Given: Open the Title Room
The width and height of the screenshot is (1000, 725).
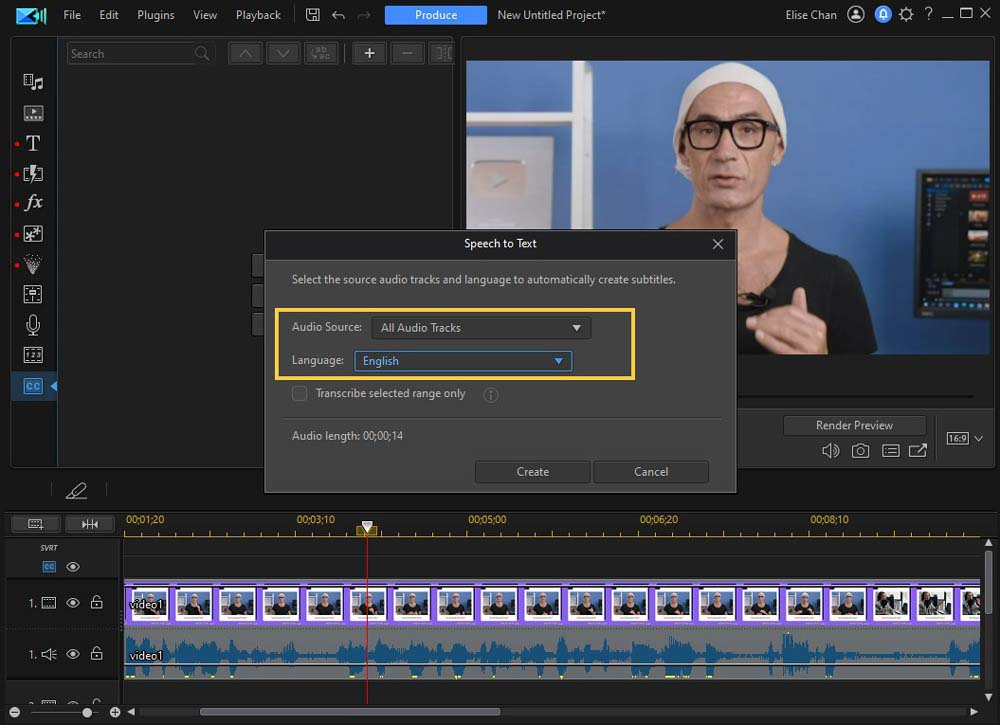Looking at the screenshot, I should (x=33, y=143).
